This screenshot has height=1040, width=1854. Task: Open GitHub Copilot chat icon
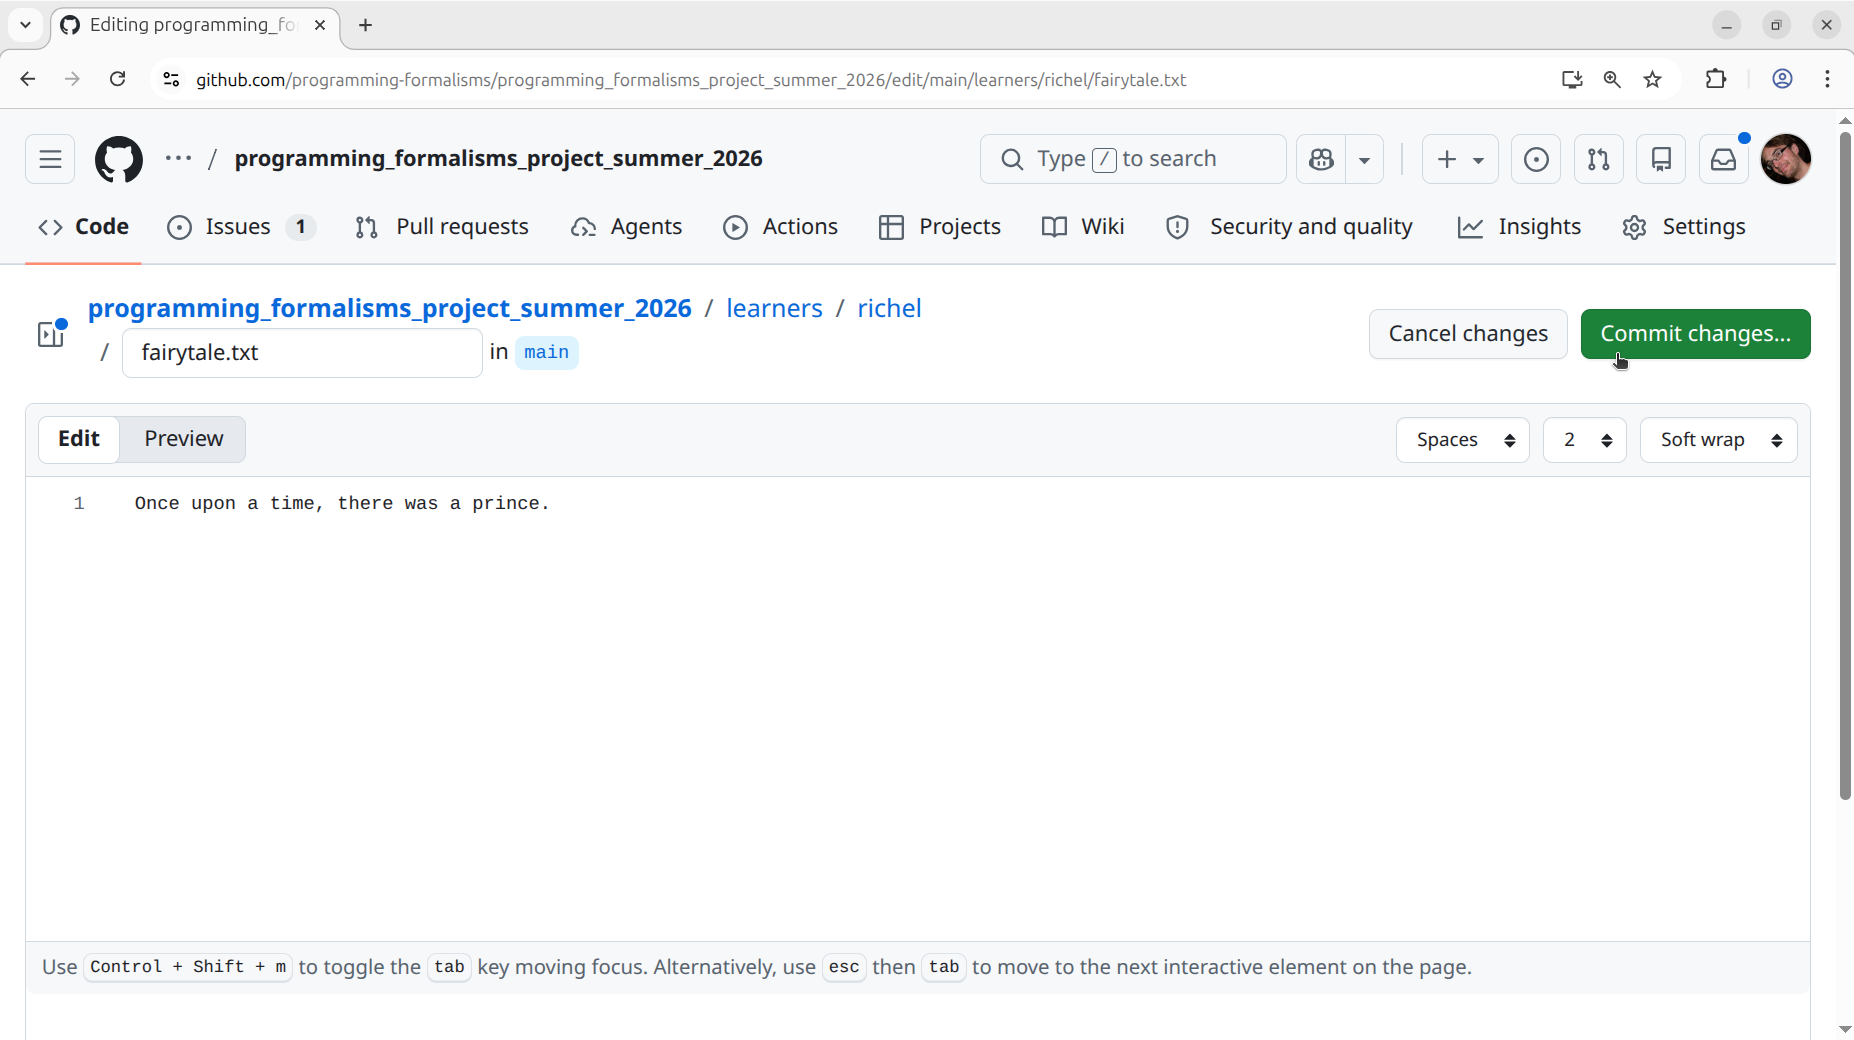coord(1321,159)
